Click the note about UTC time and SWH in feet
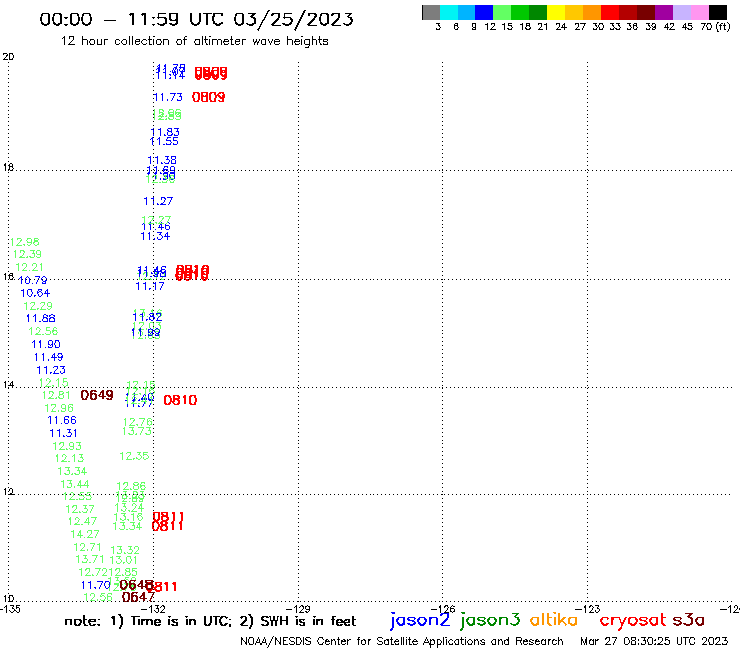740x650 pixels. [210, 621]
